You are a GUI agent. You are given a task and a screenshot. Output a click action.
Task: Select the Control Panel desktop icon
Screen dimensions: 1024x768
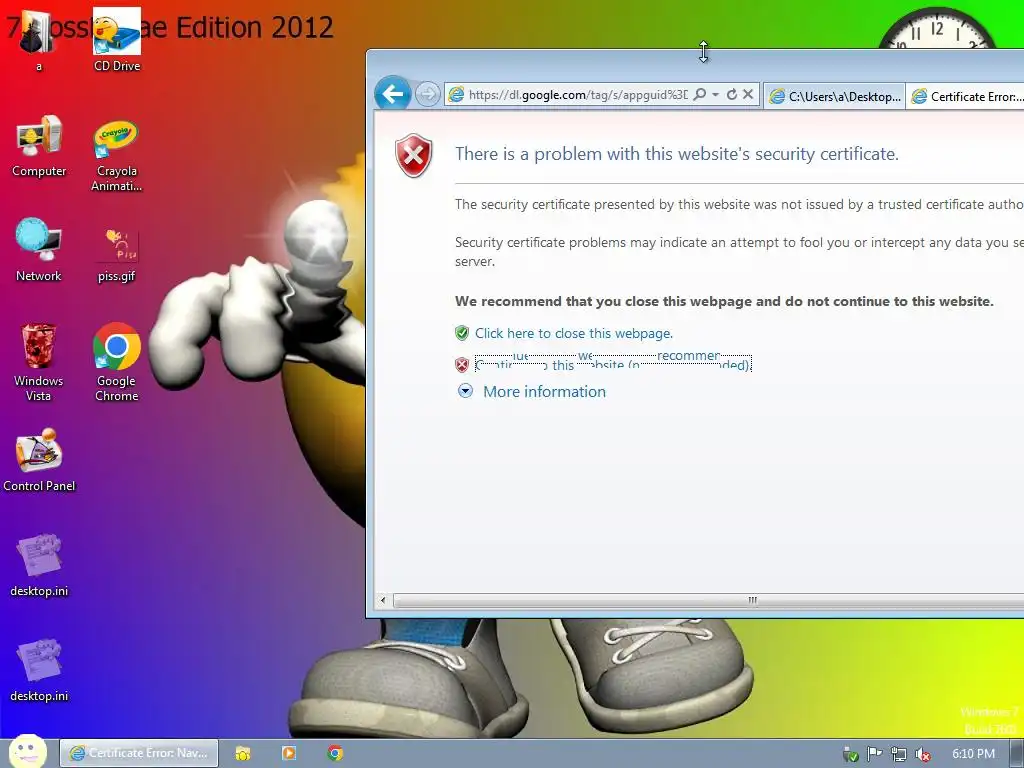pyautogui.click(x=39, y=459)
